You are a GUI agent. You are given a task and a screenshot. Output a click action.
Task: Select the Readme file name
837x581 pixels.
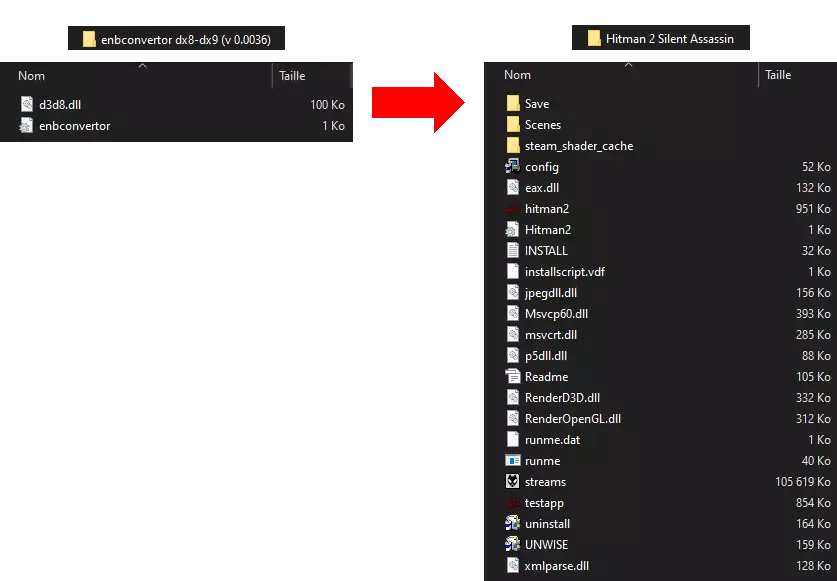547,377
